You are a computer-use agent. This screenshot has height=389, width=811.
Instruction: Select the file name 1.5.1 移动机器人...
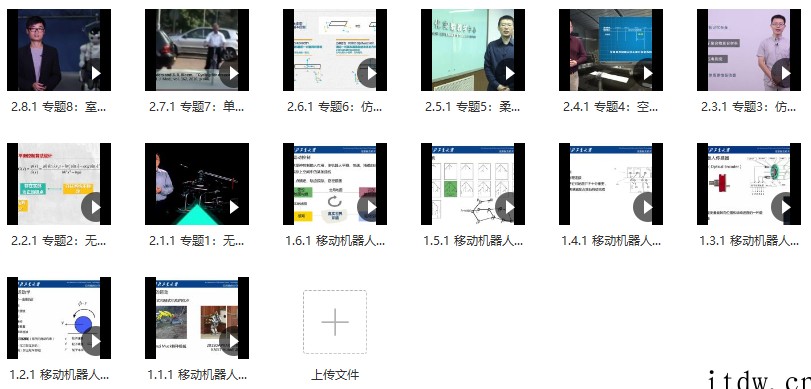pos(473,241)
